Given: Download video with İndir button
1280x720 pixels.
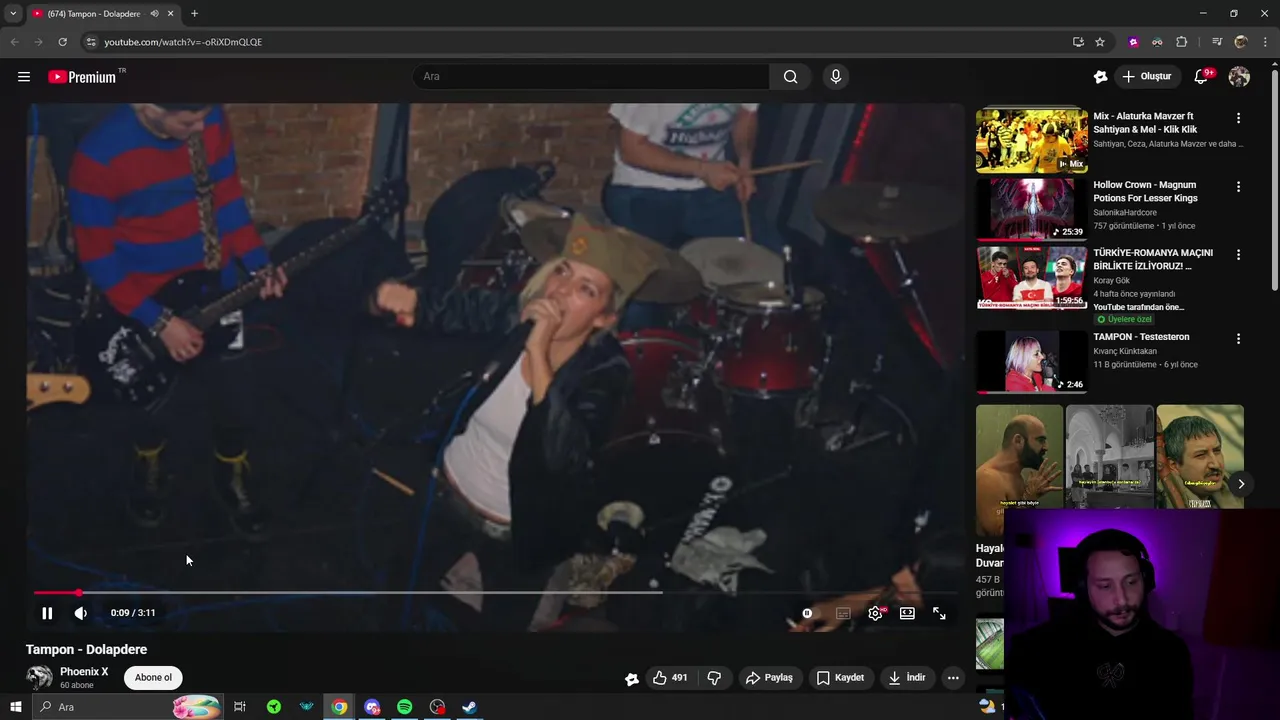Looking at the screenshot, I should (x=907, y=678).
